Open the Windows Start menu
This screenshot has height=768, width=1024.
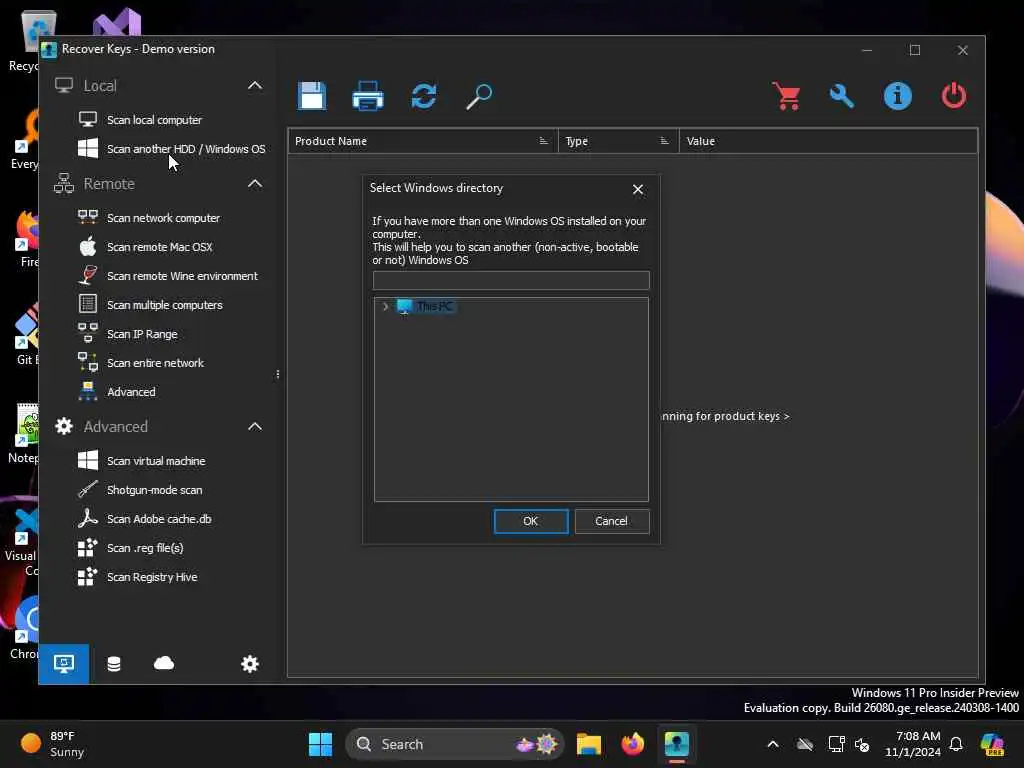point(320,744)
